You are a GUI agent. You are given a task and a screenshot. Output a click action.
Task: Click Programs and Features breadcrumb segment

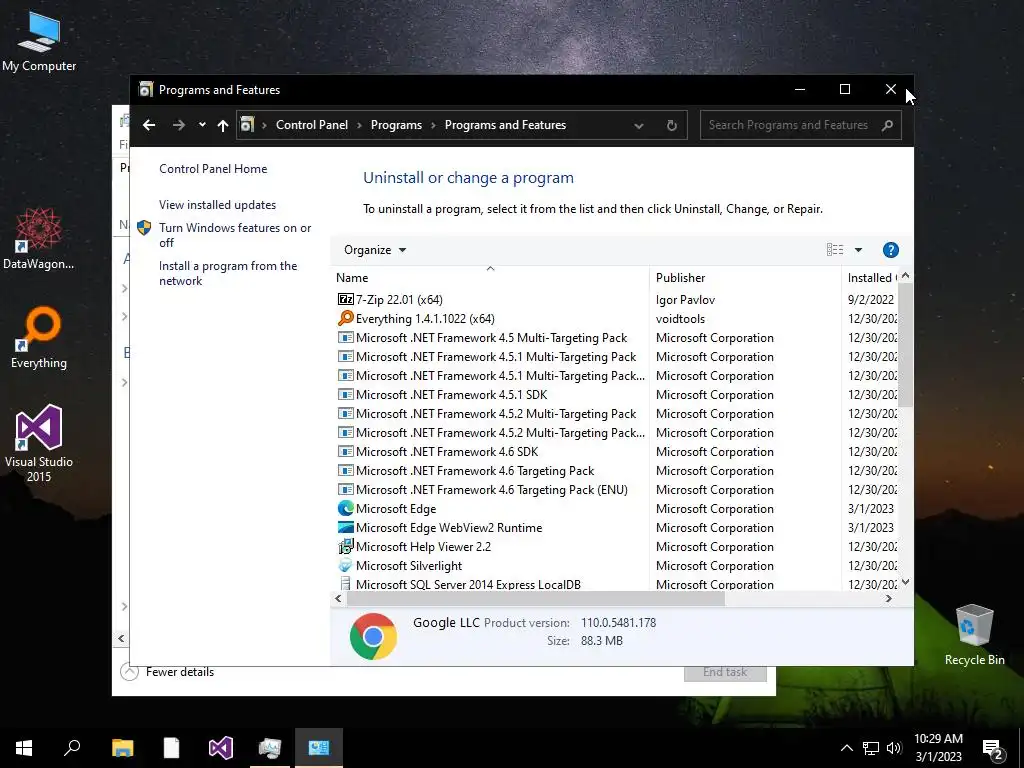(505, 125)
